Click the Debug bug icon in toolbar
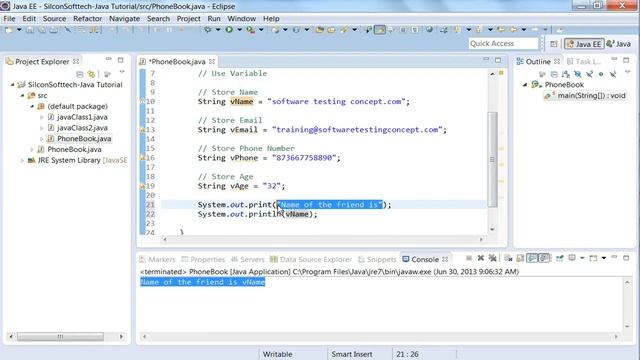Image resolution: width=640 pixels, height=360 pixels. point(208,30)
